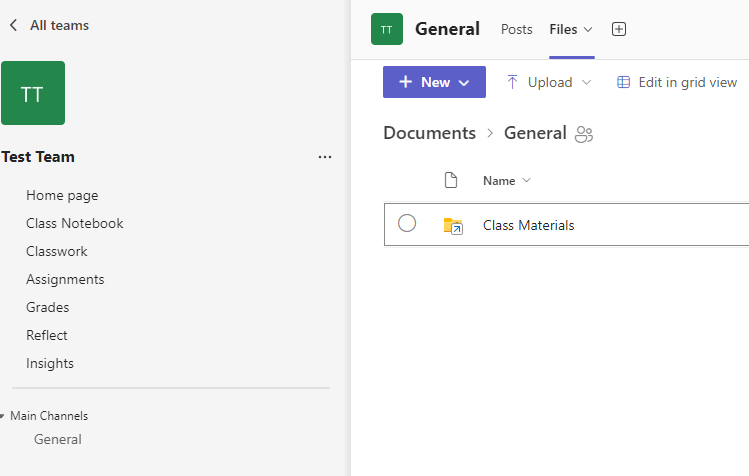Click the Upload arrow icon
The height and width of the screenshot is (476, 749).
point(512,82)
